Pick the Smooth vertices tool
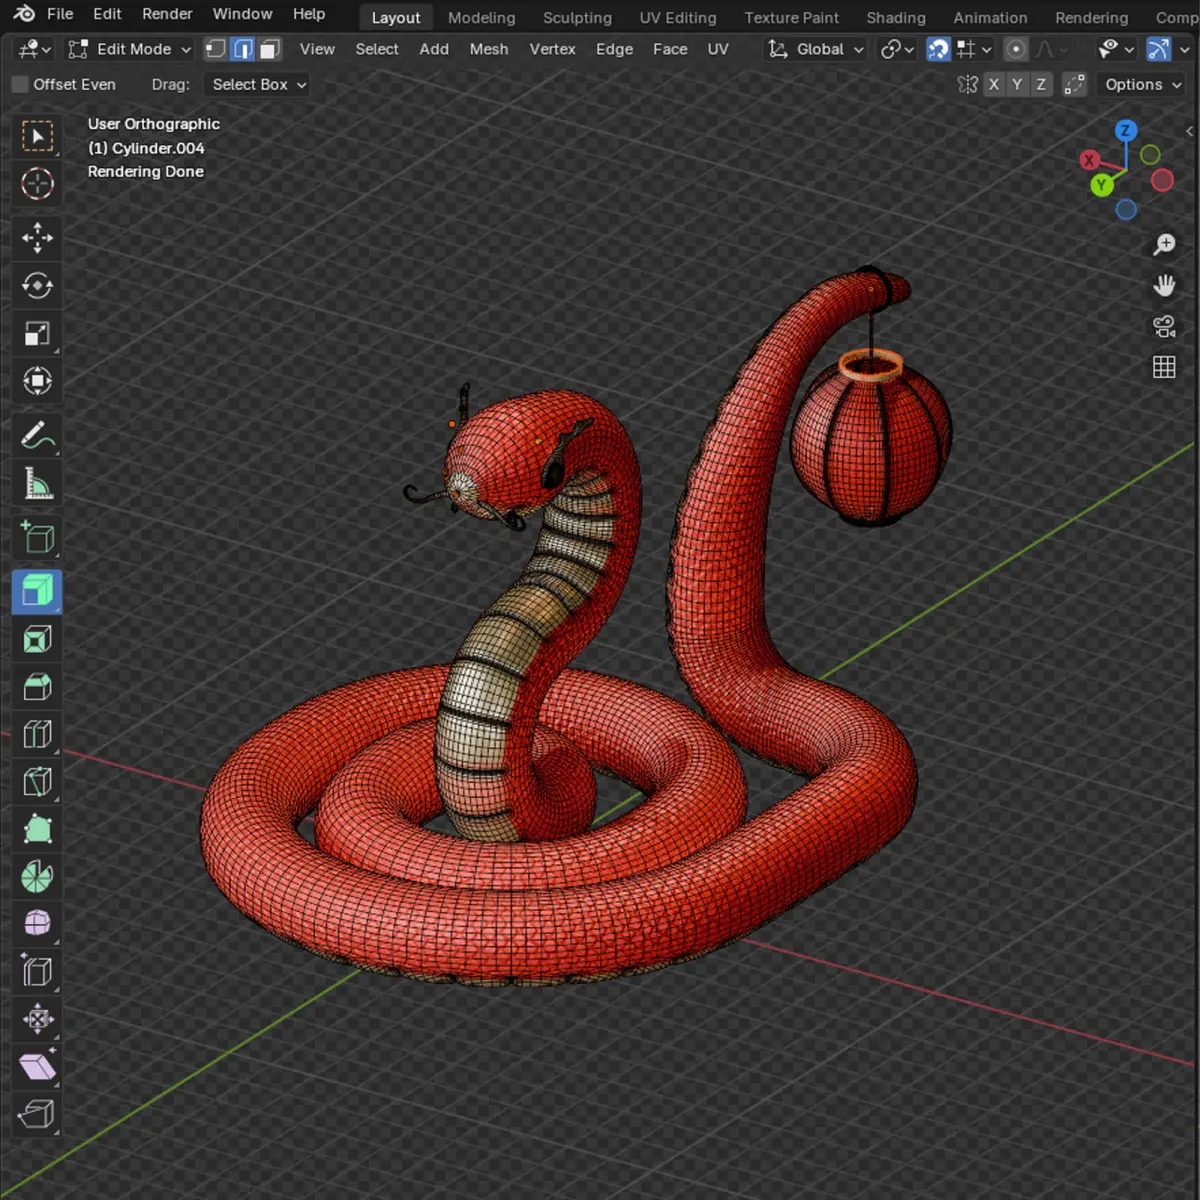This screenshot has width=1200, height=1200. tap(37, 923)
